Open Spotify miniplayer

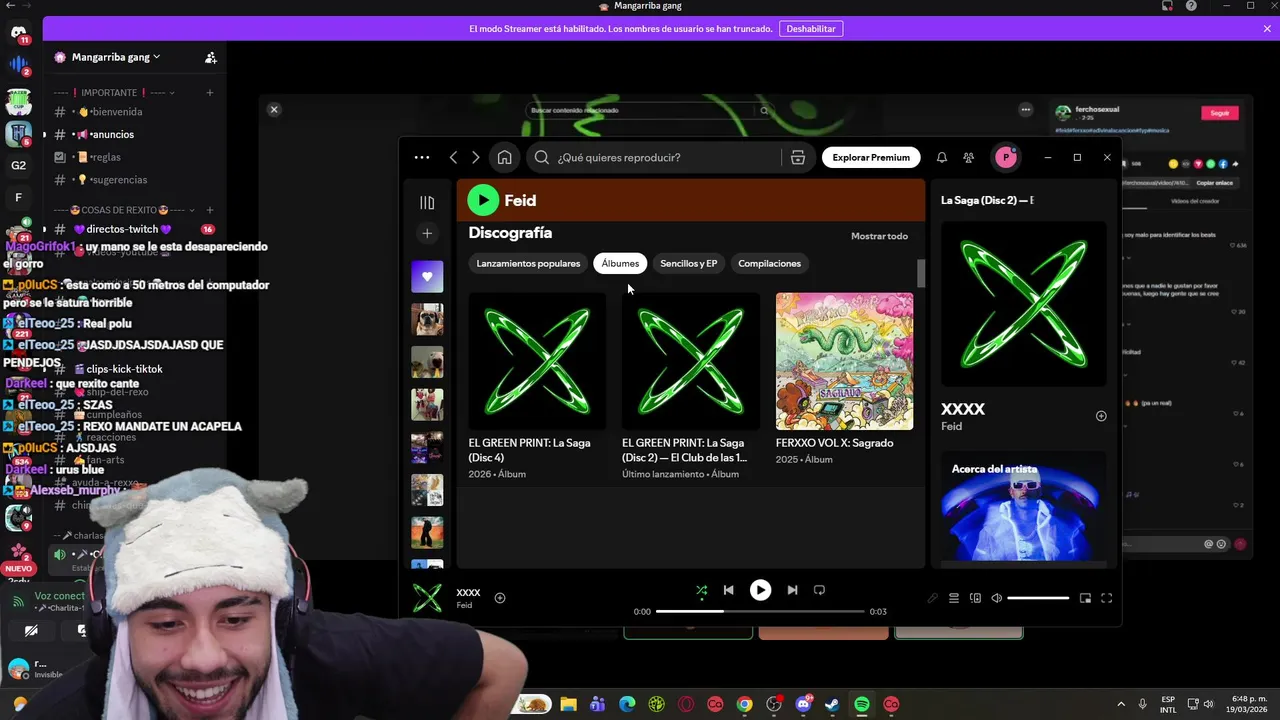(1085, 598)
